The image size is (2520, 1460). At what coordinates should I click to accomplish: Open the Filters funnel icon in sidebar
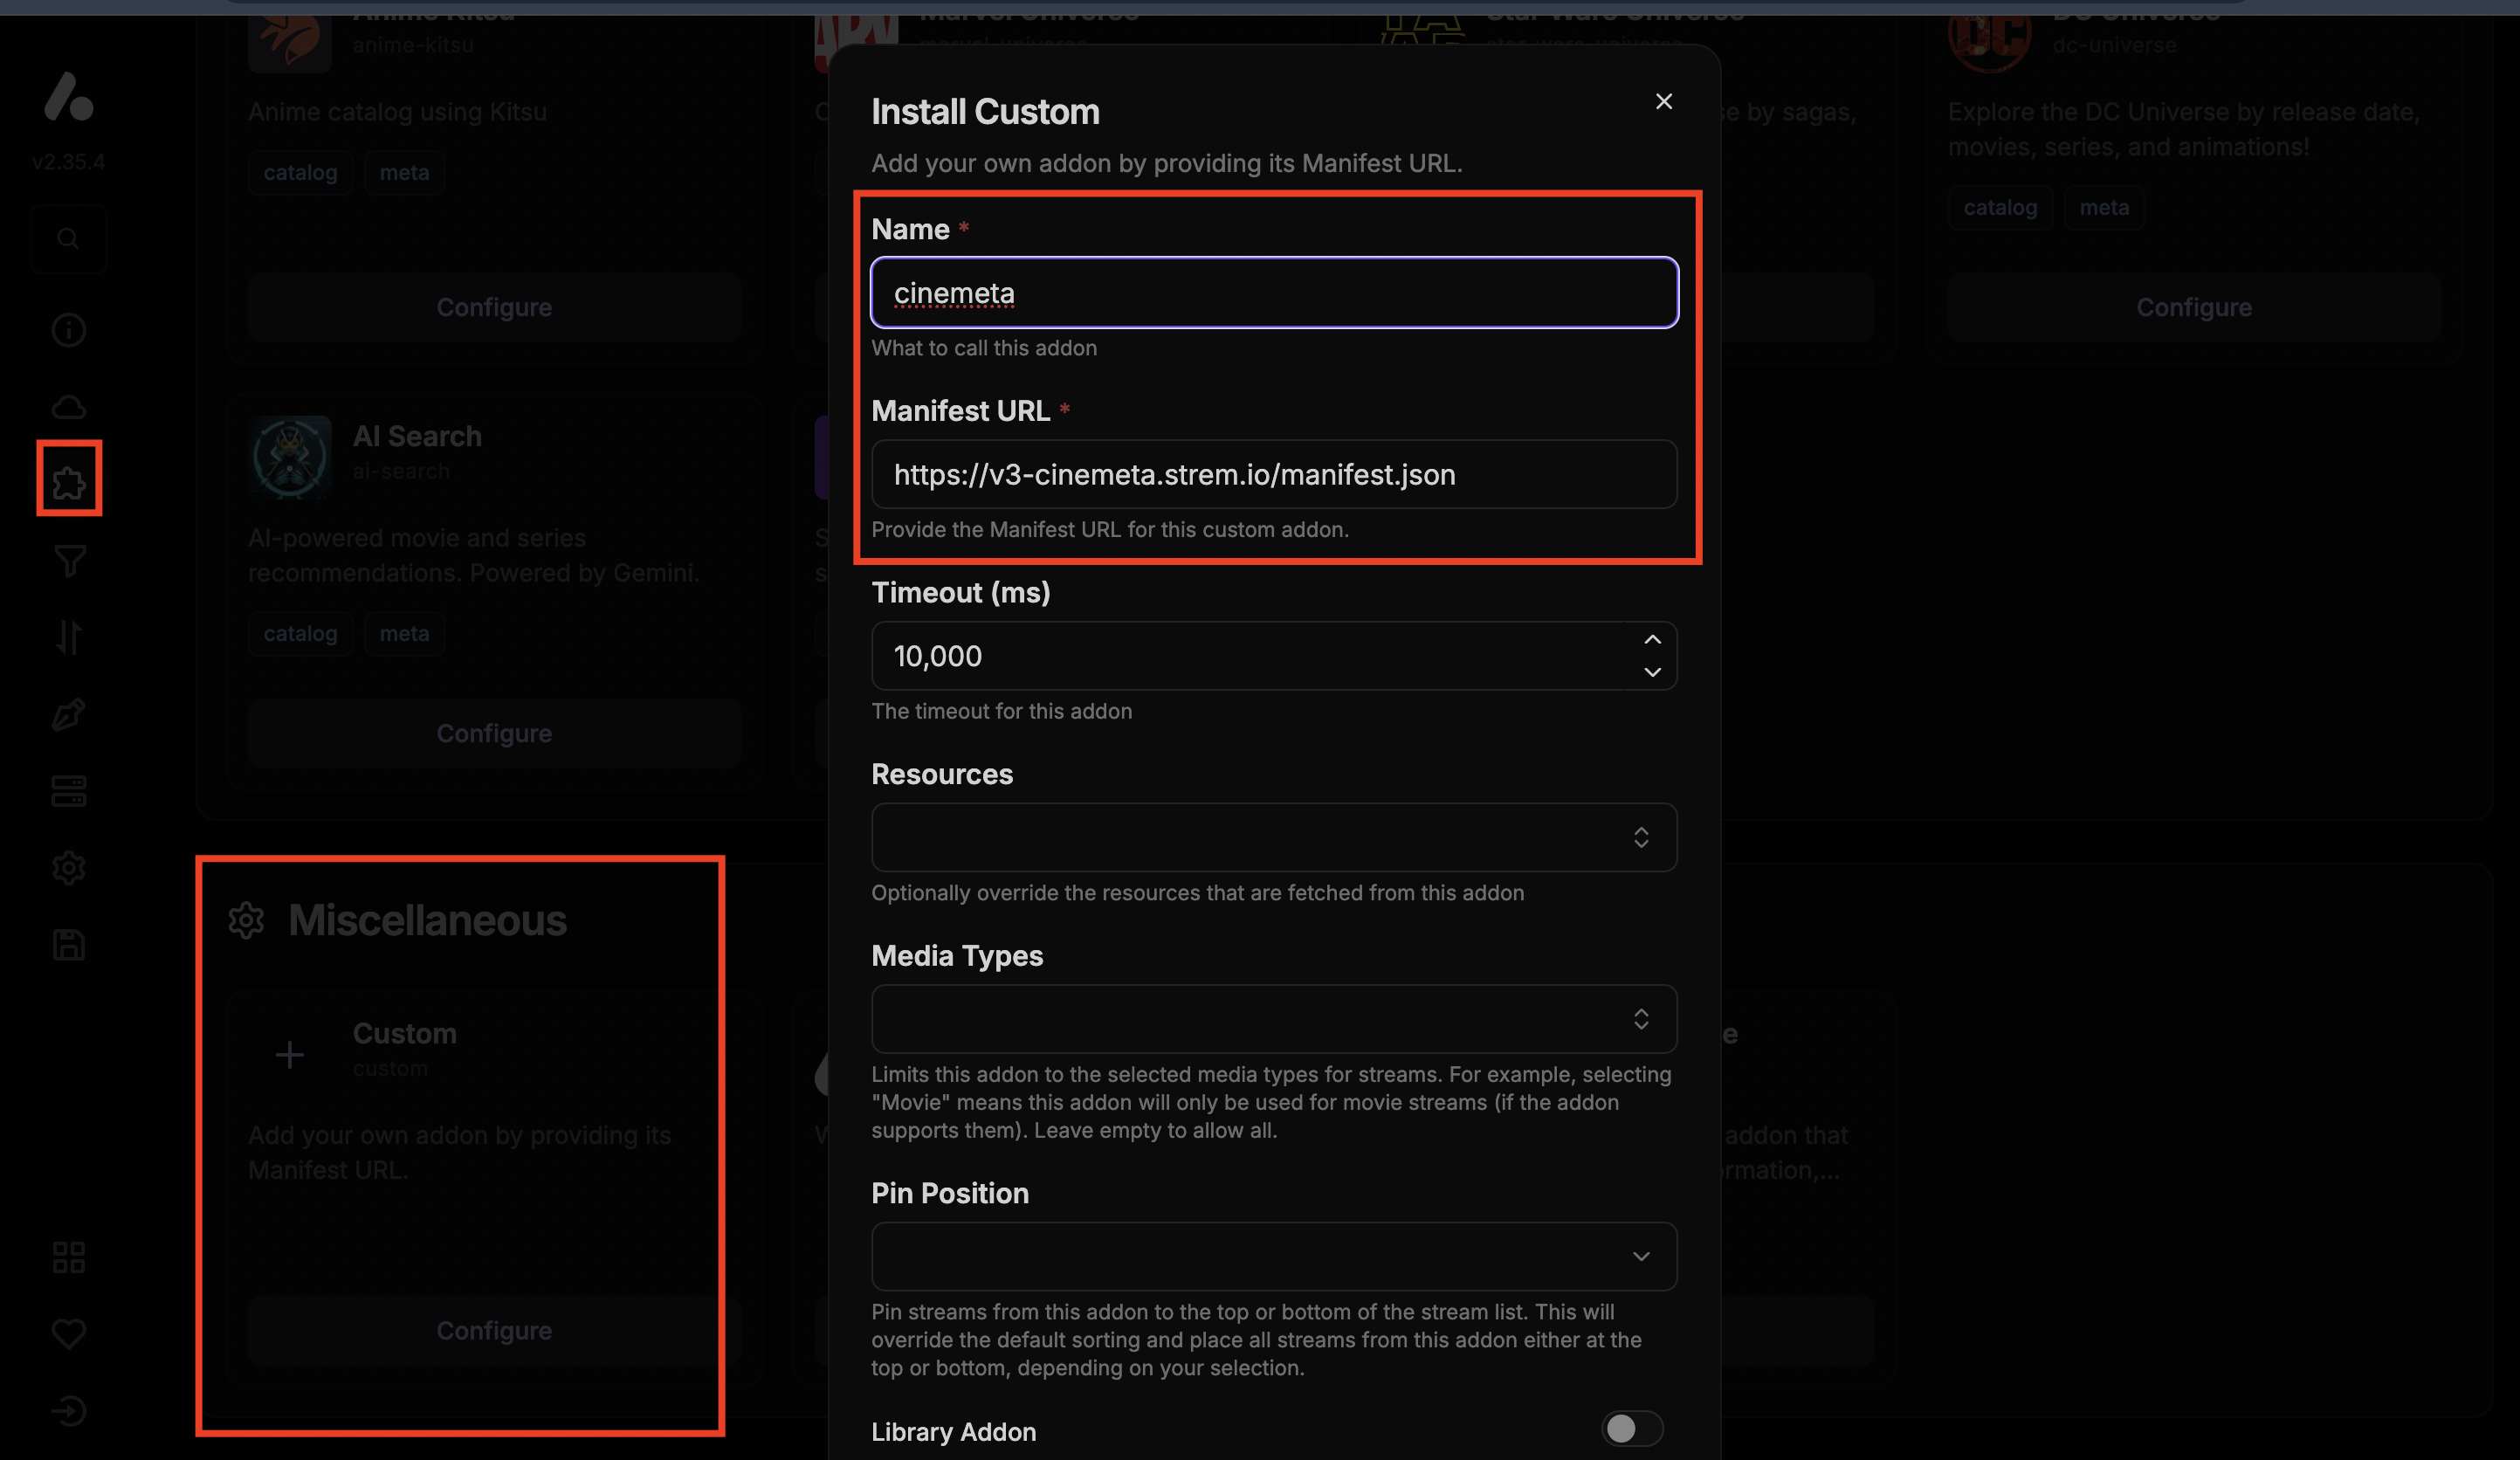(x=68, y=561)
